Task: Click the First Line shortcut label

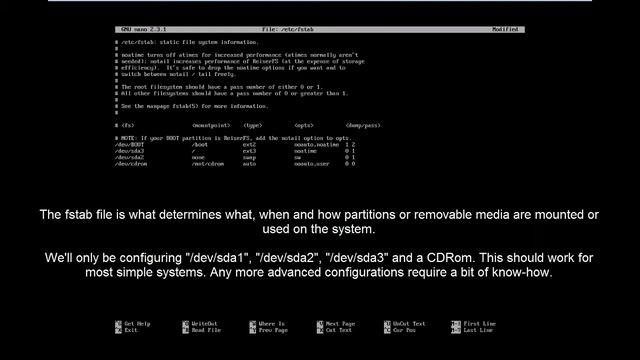Action: pyautogui.click(x=480, y=324)
